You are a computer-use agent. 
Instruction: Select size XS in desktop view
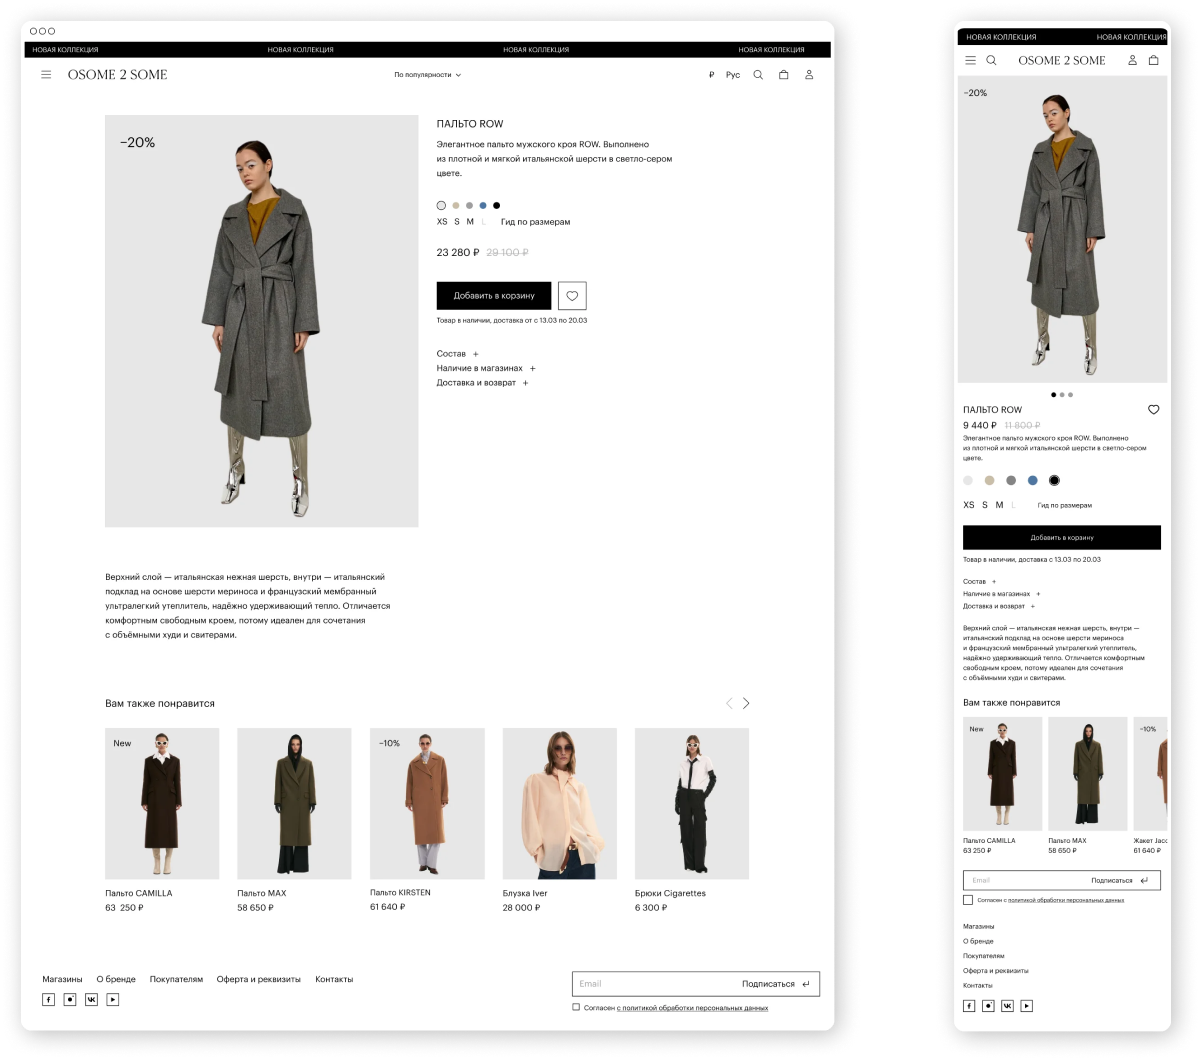tap(442, 222)
